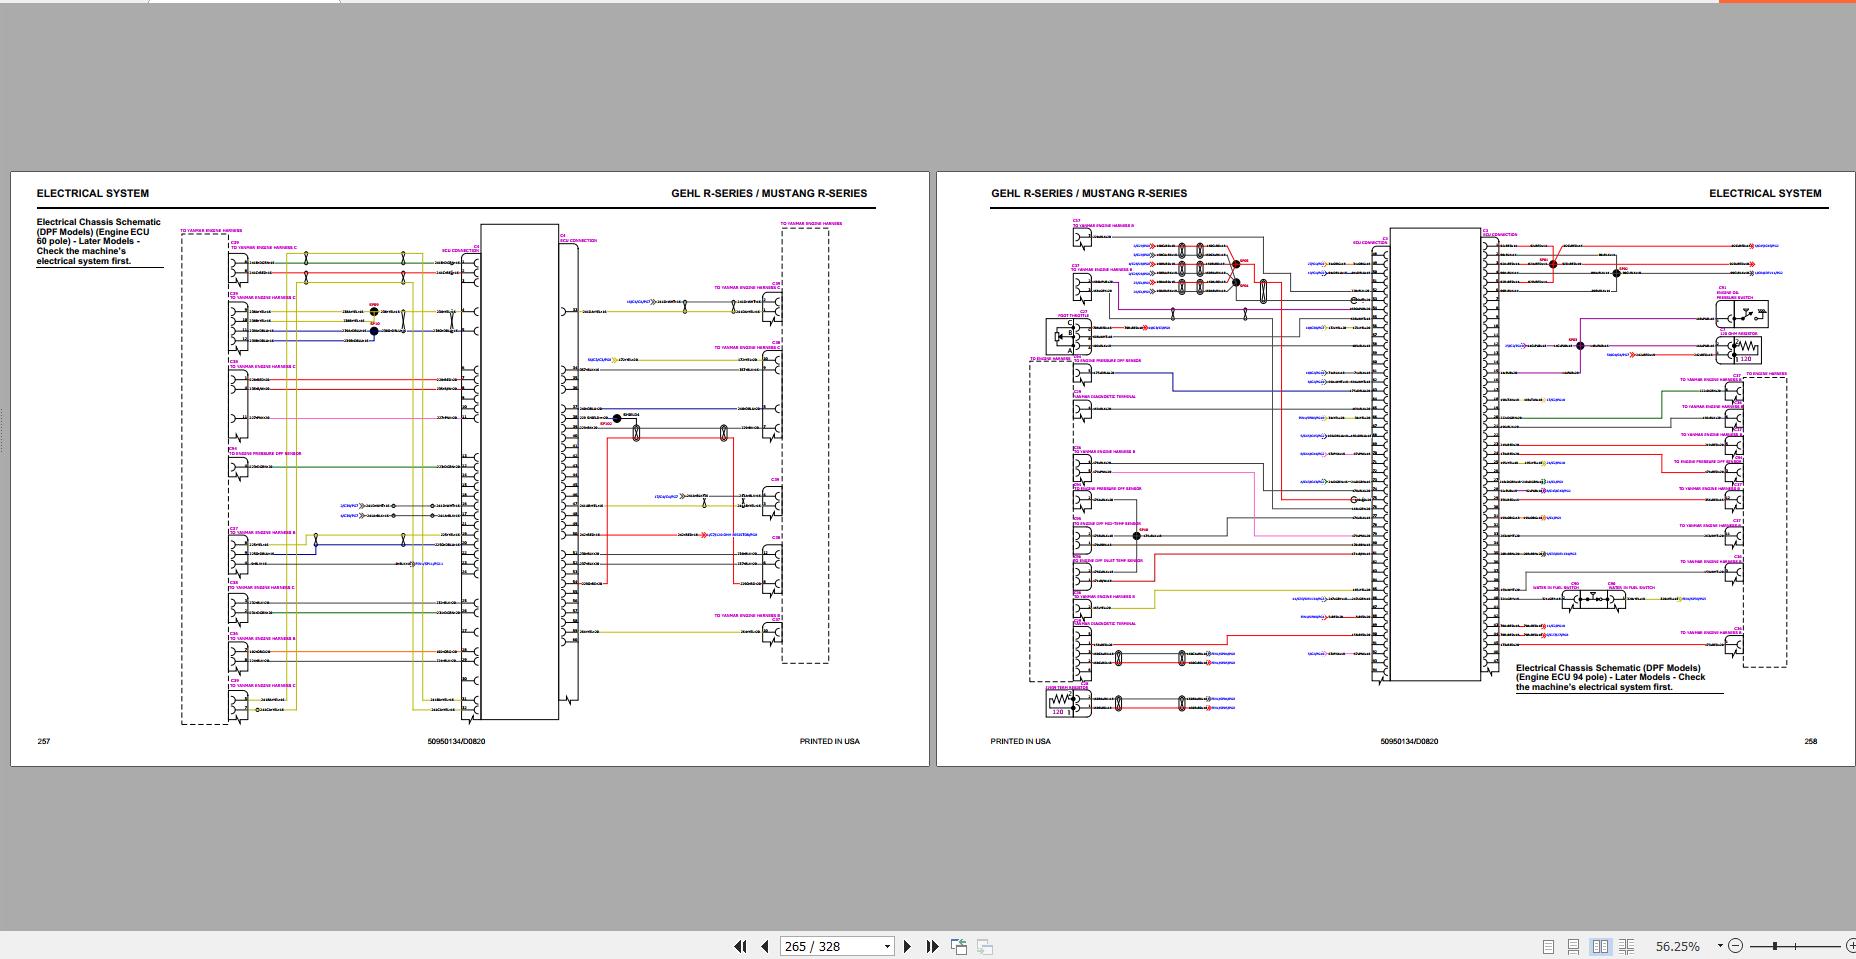1856x959 pixels.
Task: Click the zoom out minus icon
Action: (x=1737, y=946)
